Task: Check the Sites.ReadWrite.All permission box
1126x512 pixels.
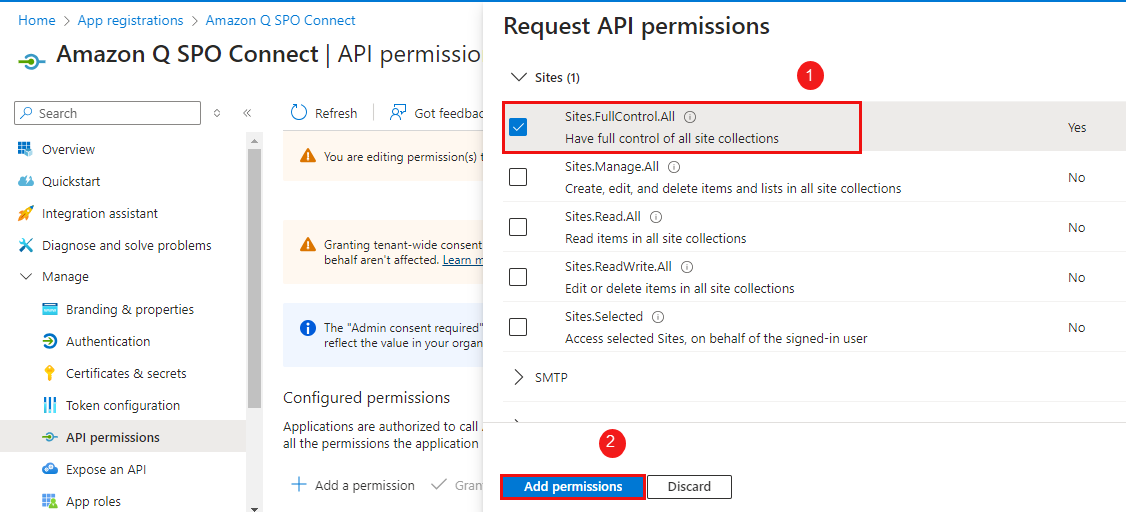Action: click(x=518, y=277)
